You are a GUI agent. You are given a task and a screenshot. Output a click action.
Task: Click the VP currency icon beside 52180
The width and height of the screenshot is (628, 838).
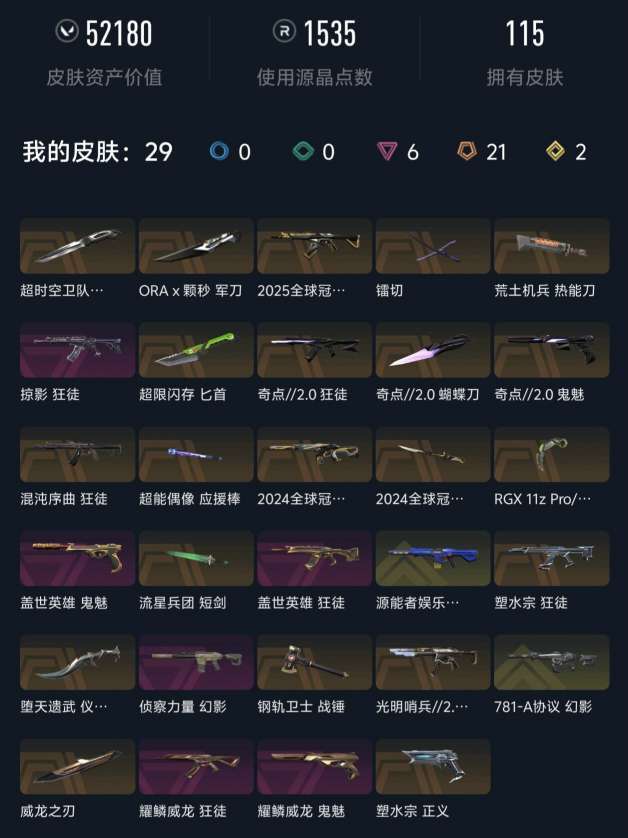click(x=67, y=31)
